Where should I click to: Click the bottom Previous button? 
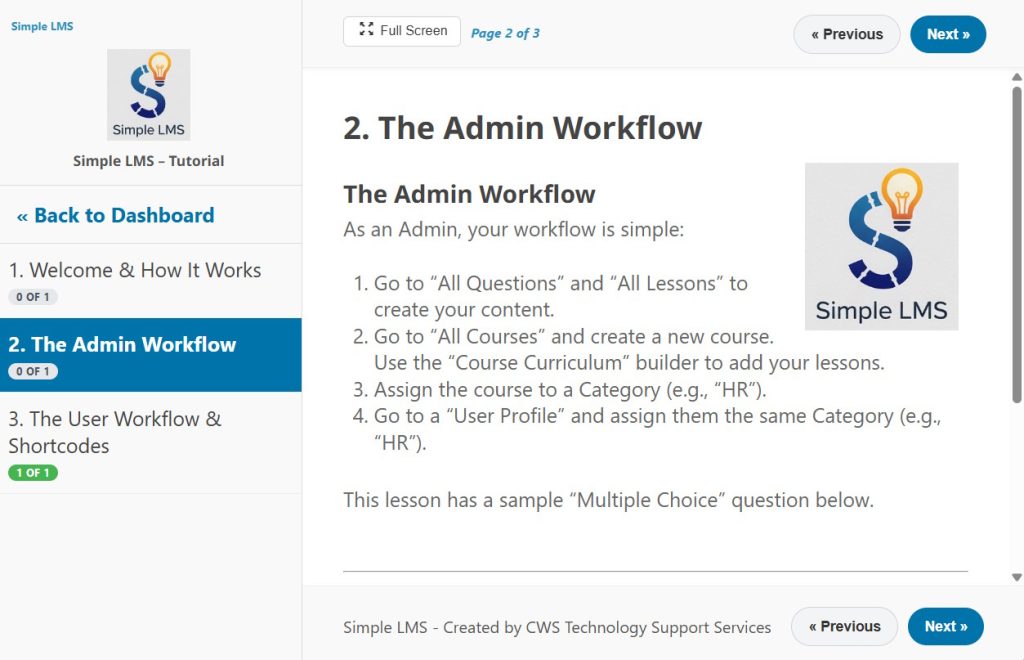point(844,626)
